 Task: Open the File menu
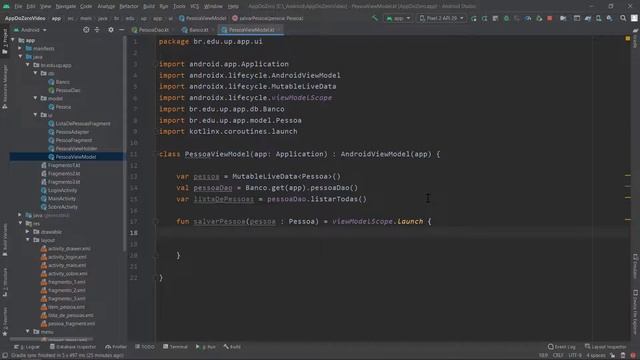tap(18, 6)
